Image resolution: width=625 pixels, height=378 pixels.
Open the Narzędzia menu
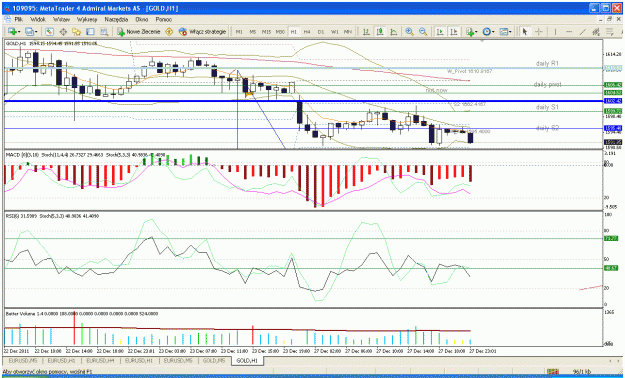pyautogui.click(x=116, y=19)
